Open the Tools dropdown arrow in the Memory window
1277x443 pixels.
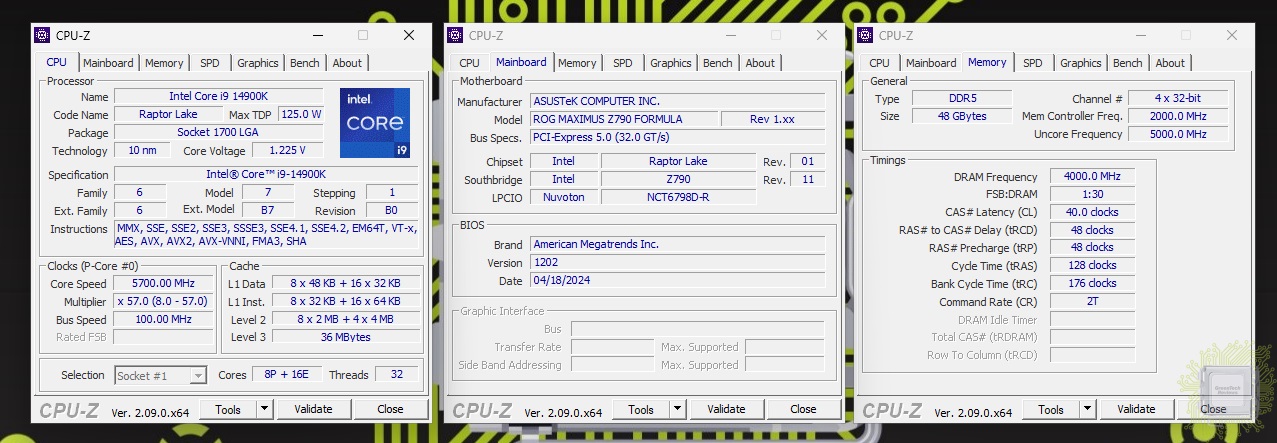coord(1087,409)
